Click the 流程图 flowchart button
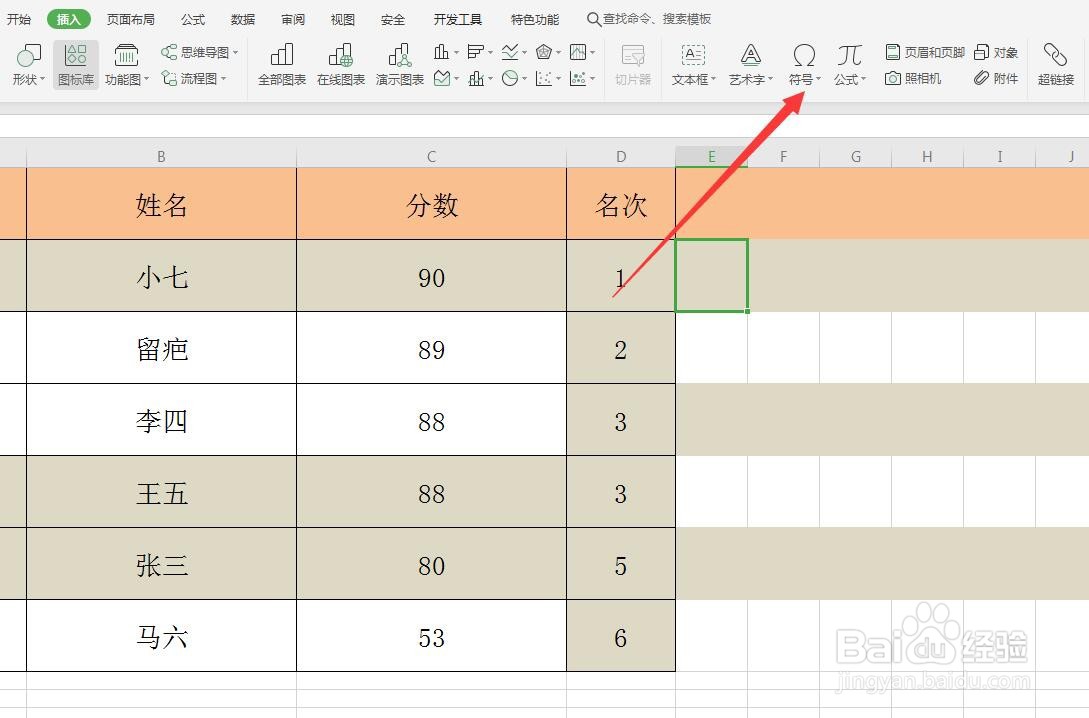Screen dimensions: 1089x718 point(197,77)
